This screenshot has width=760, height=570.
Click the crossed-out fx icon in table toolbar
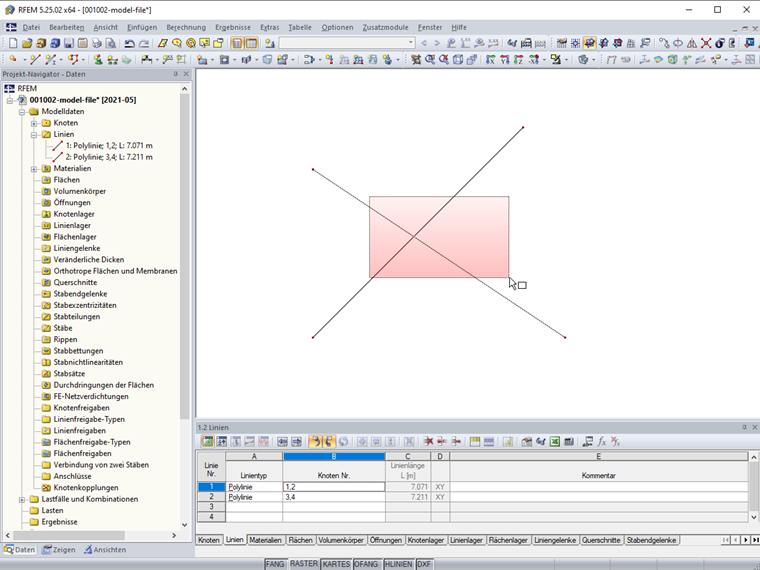[616, 442]
